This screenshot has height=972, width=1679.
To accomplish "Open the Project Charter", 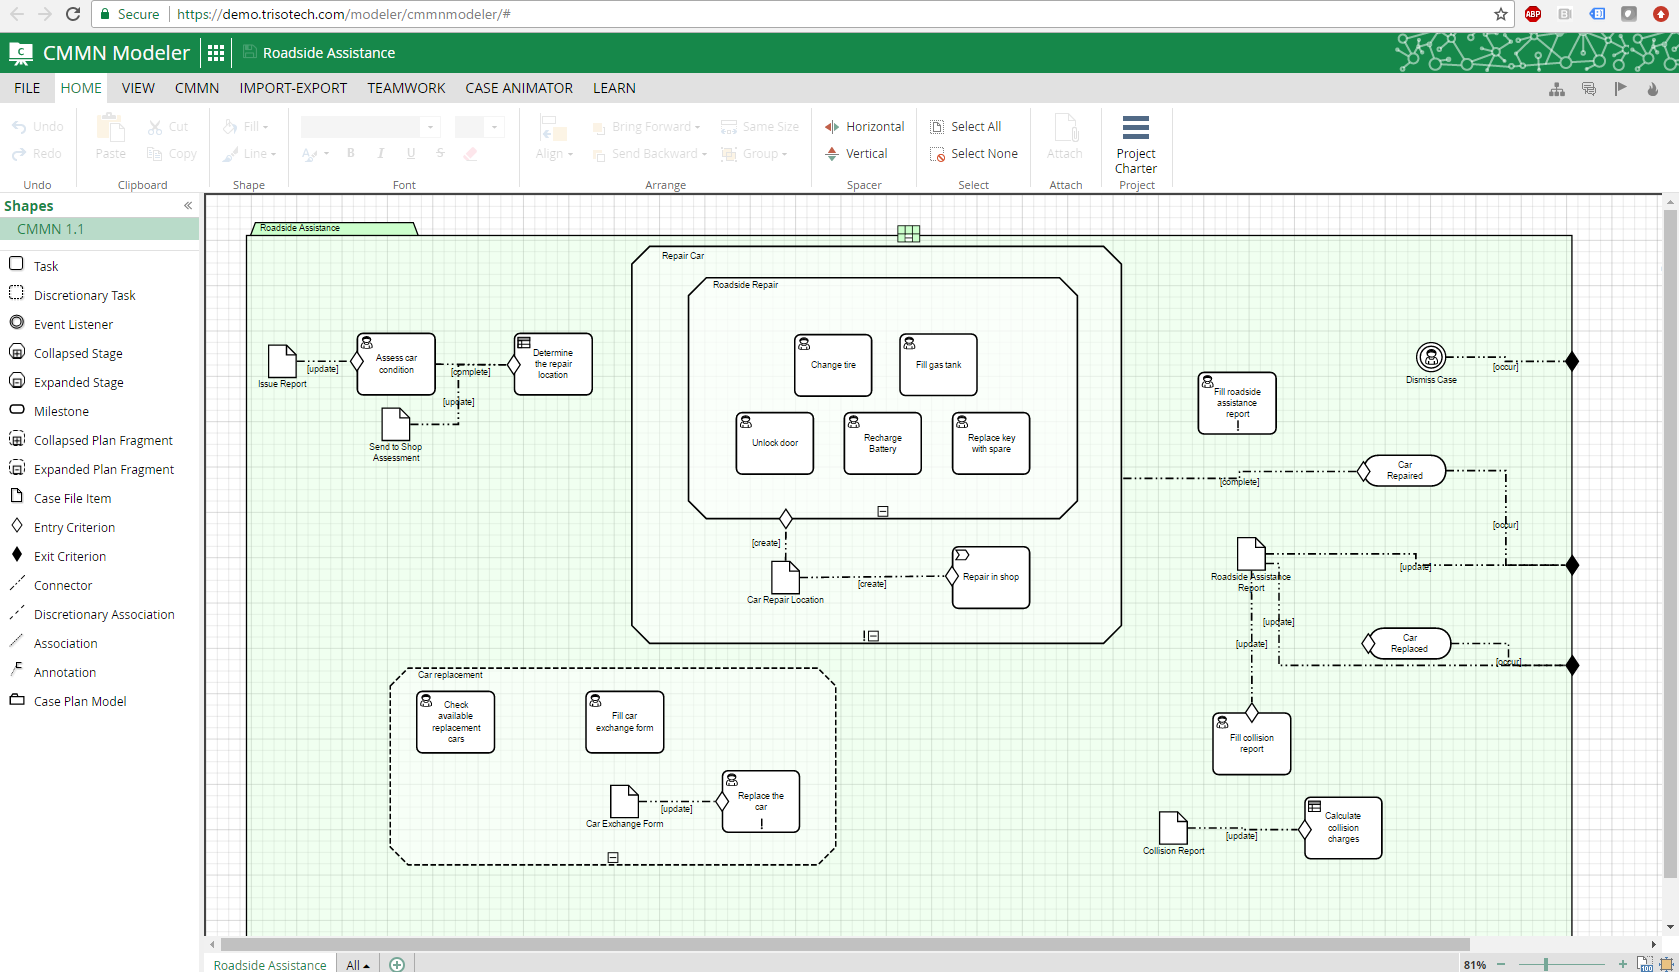I will pyautogui.click(x=1136, y=145).
